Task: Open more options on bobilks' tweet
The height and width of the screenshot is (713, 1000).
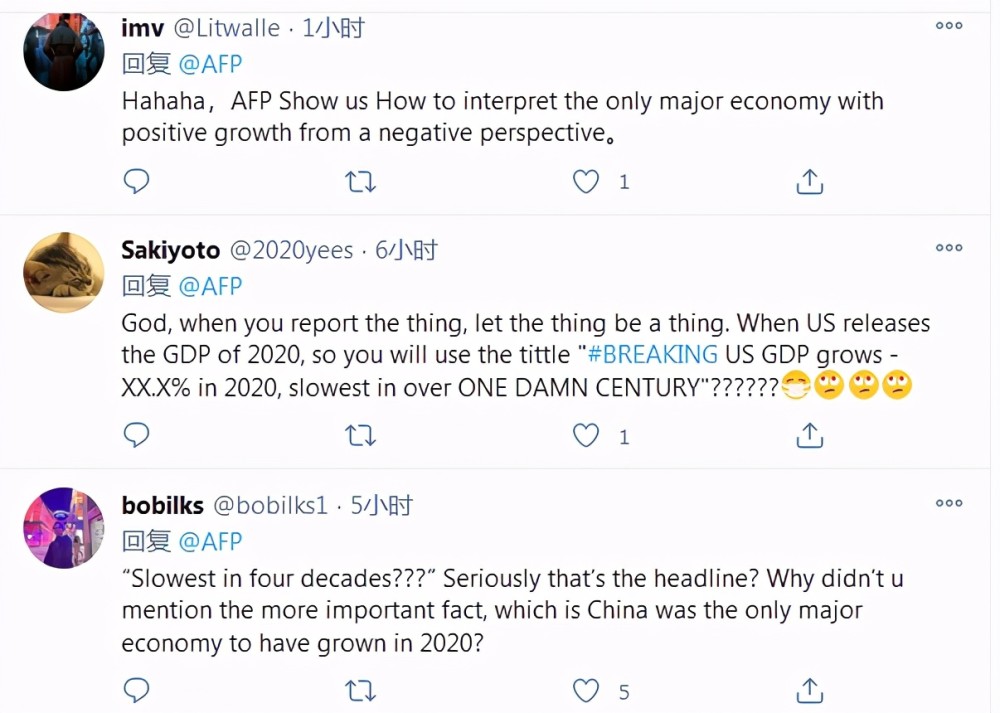Action: click(948, 503)
